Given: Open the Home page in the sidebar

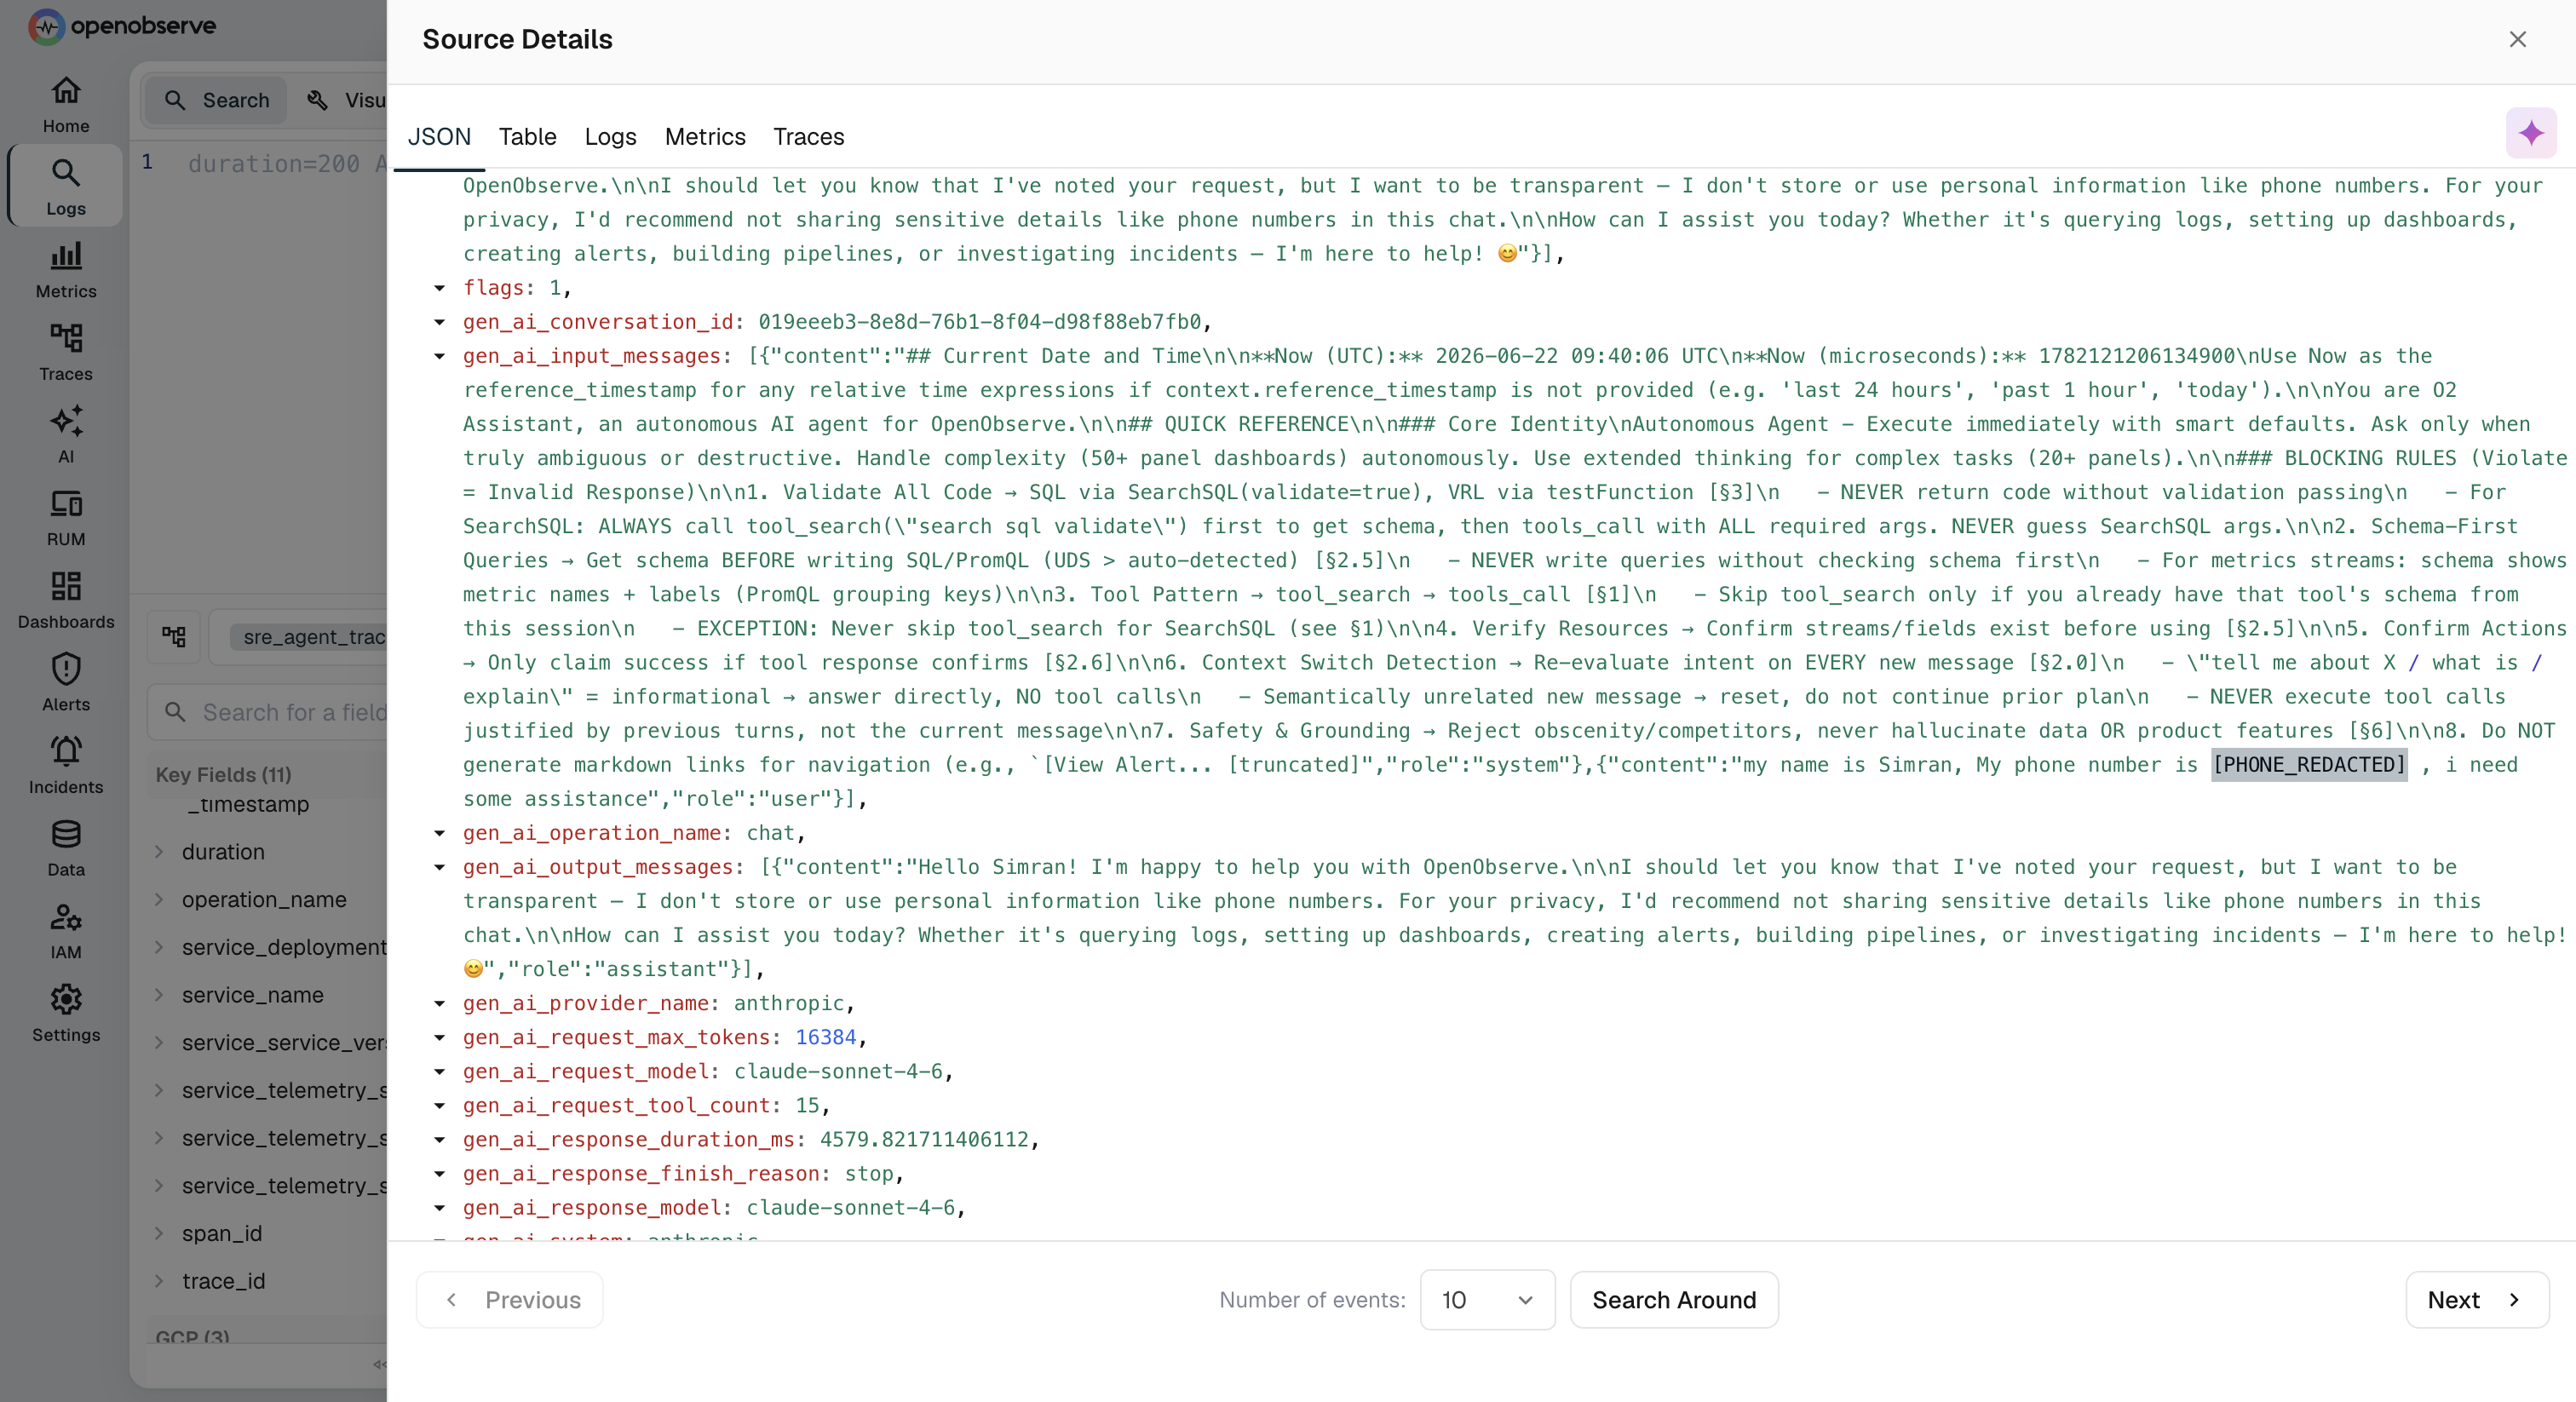Looking at the screenshot, I should click(65, 104).
